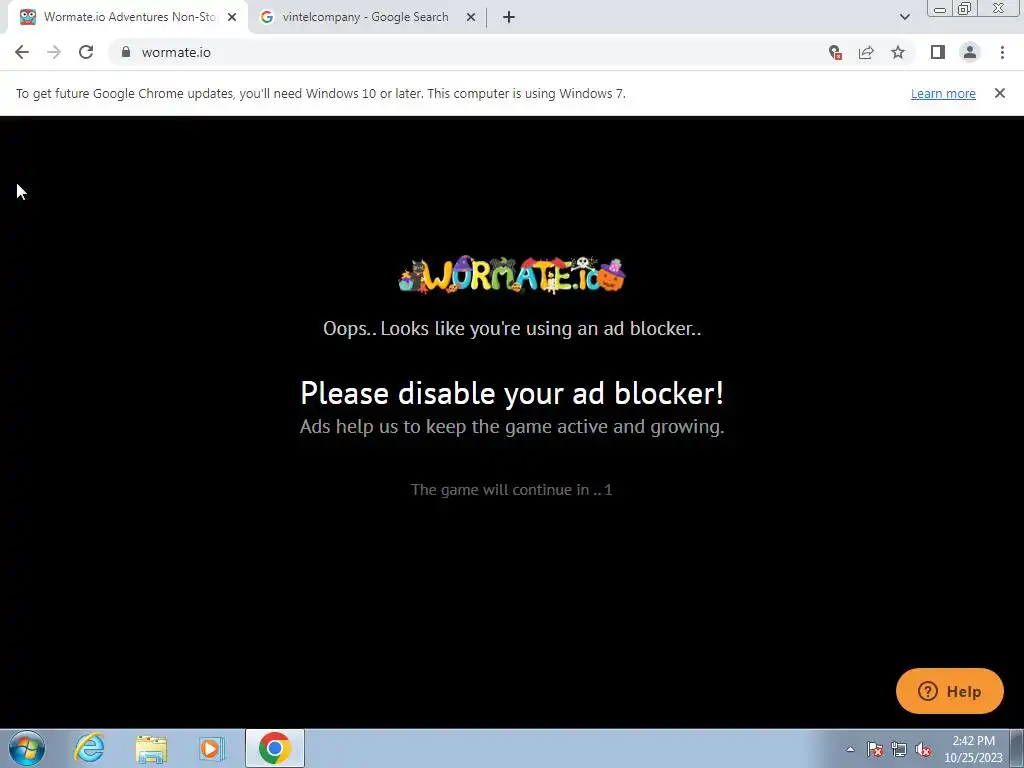
Task: Open the Chrome profile avatar menu
Action: [x=970, y=52]
